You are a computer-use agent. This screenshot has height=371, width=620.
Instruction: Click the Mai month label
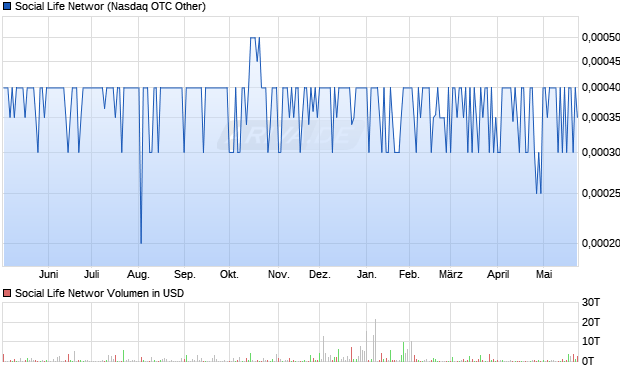(x=544, y=274)
